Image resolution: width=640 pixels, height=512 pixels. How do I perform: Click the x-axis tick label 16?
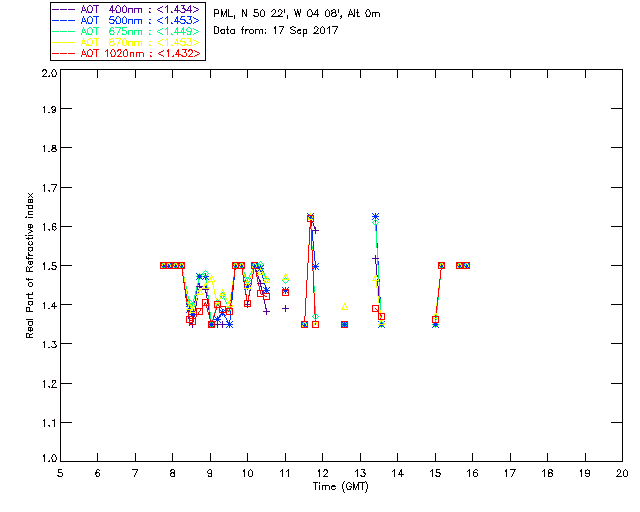(472, 473)
